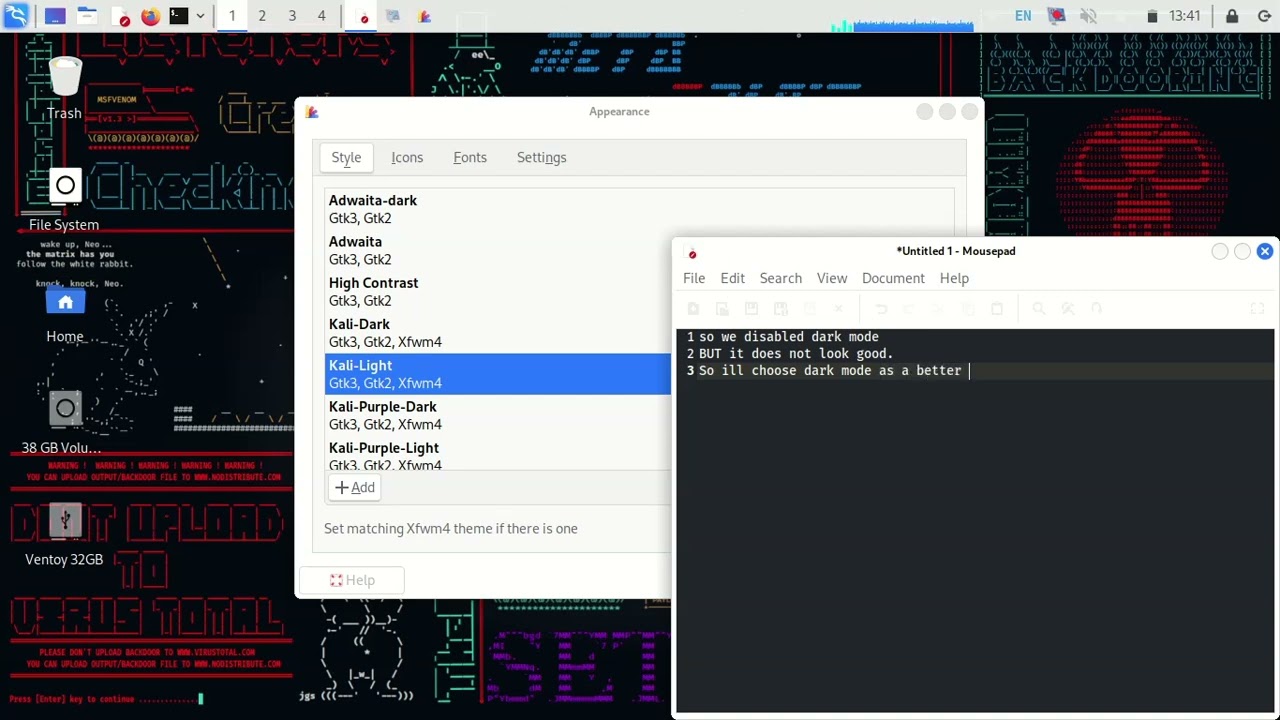Select the Kali-Light theme row
Viewport: 1280px width, 720px height.
tap(498, 374)
